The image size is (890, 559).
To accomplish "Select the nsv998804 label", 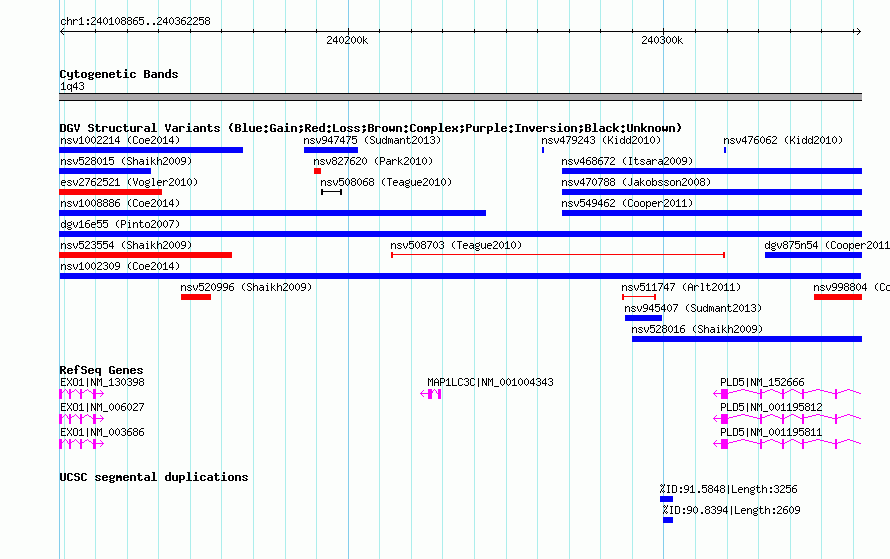I will click(851, 287).
